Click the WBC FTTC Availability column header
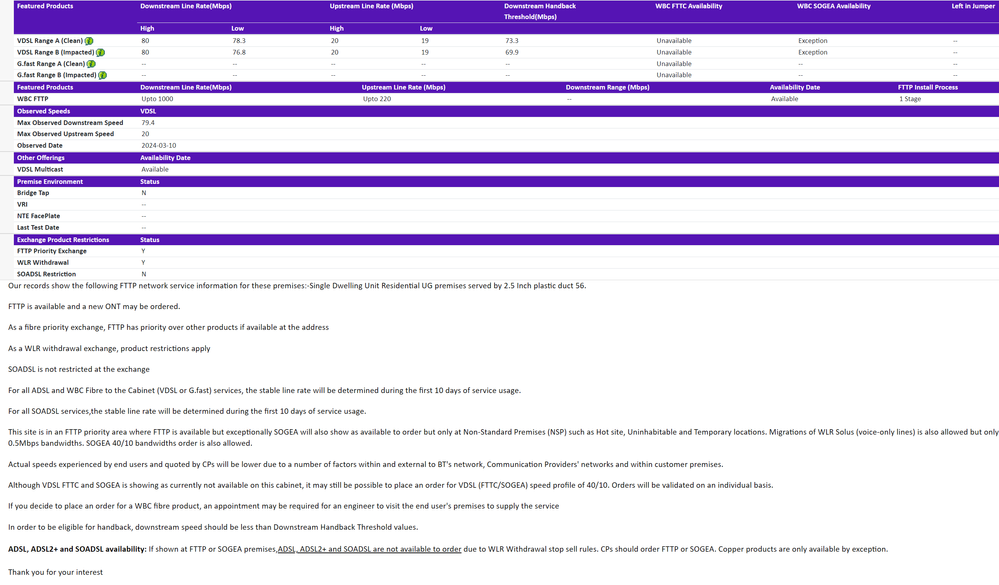 click(688, 6)
